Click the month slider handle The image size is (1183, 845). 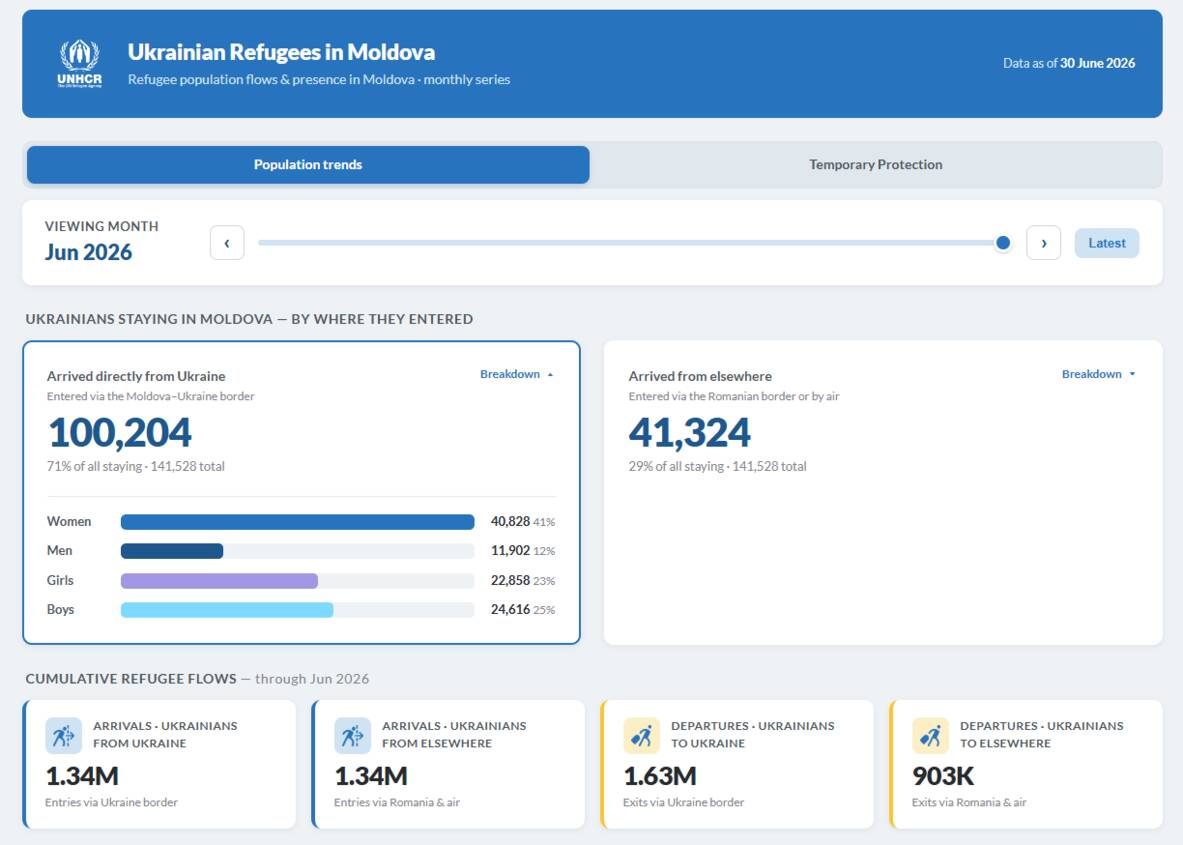1003,243
